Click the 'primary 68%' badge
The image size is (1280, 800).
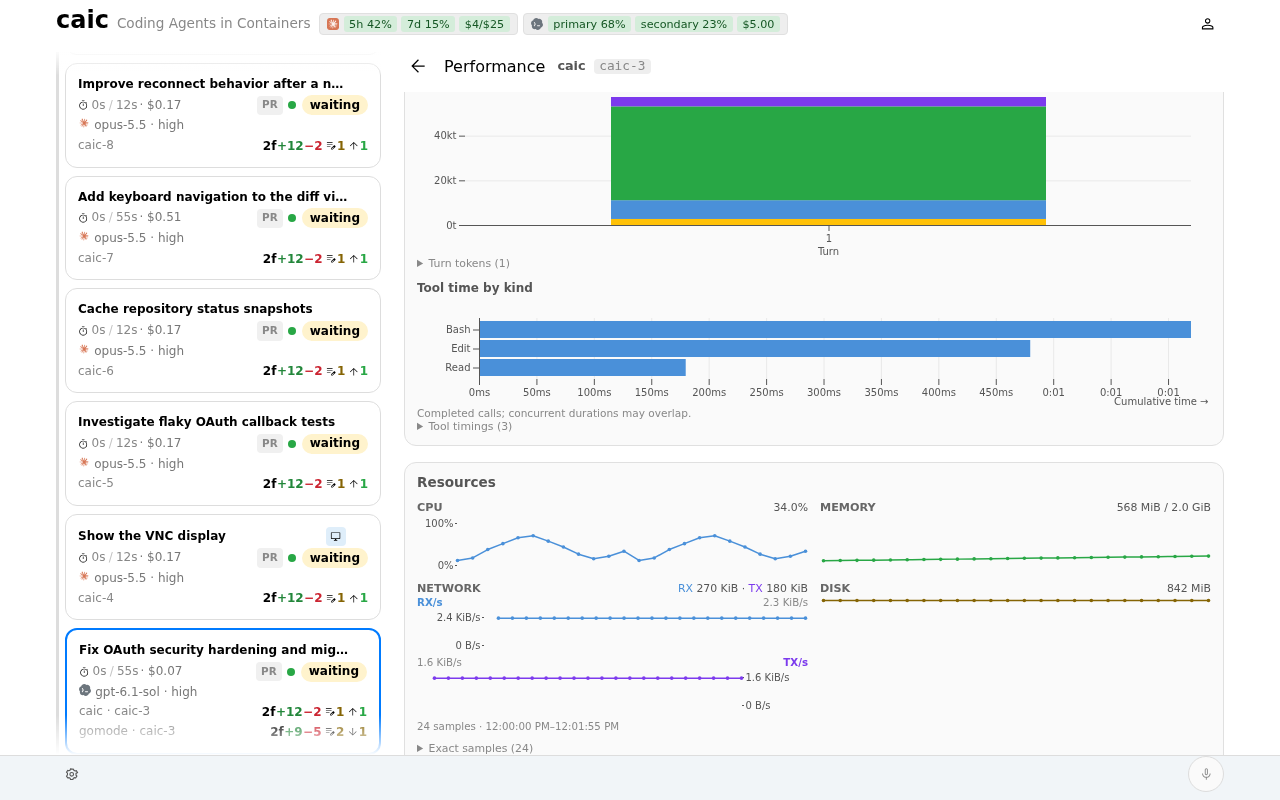pos(589,24)
